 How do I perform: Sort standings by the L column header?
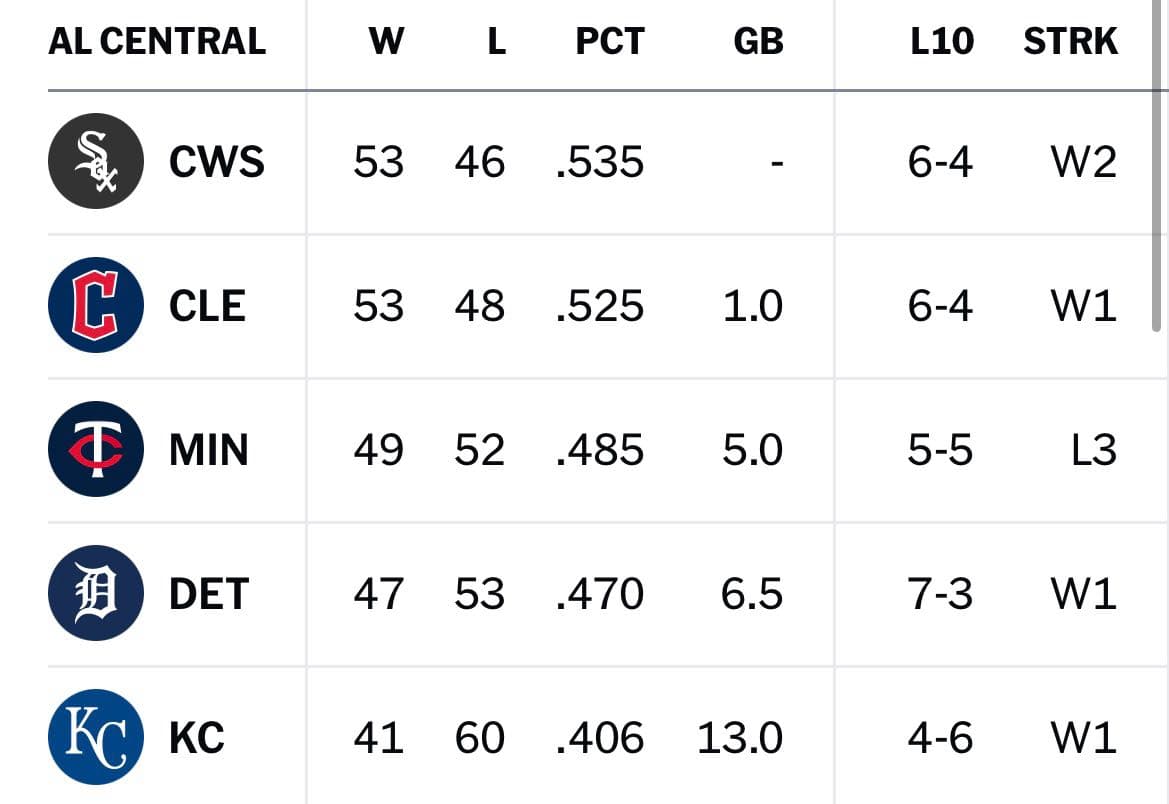point(497,41)
